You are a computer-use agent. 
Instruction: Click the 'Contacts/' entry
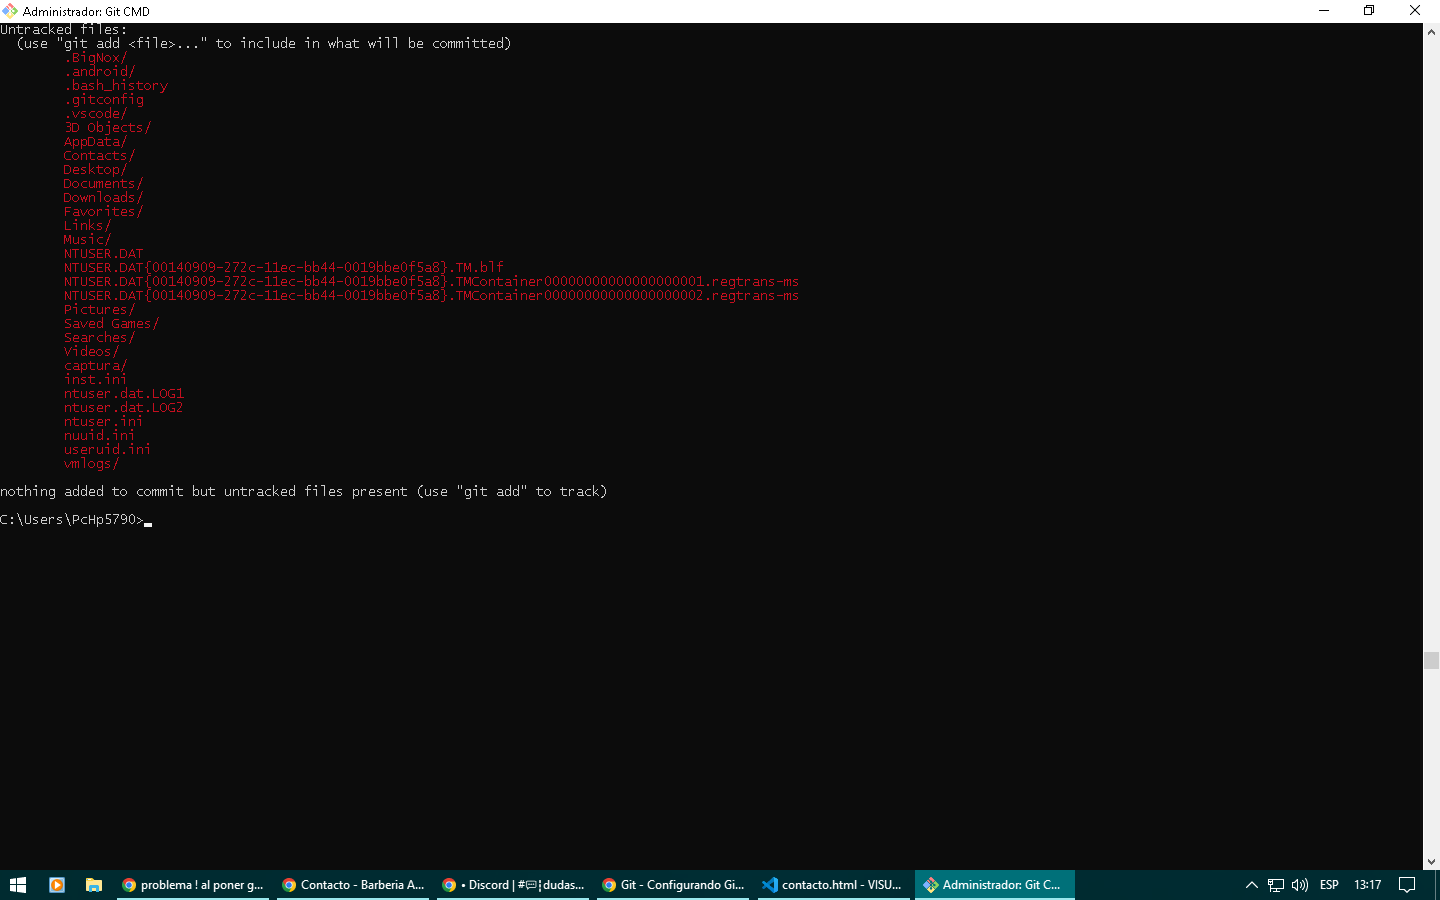[100, 156]
